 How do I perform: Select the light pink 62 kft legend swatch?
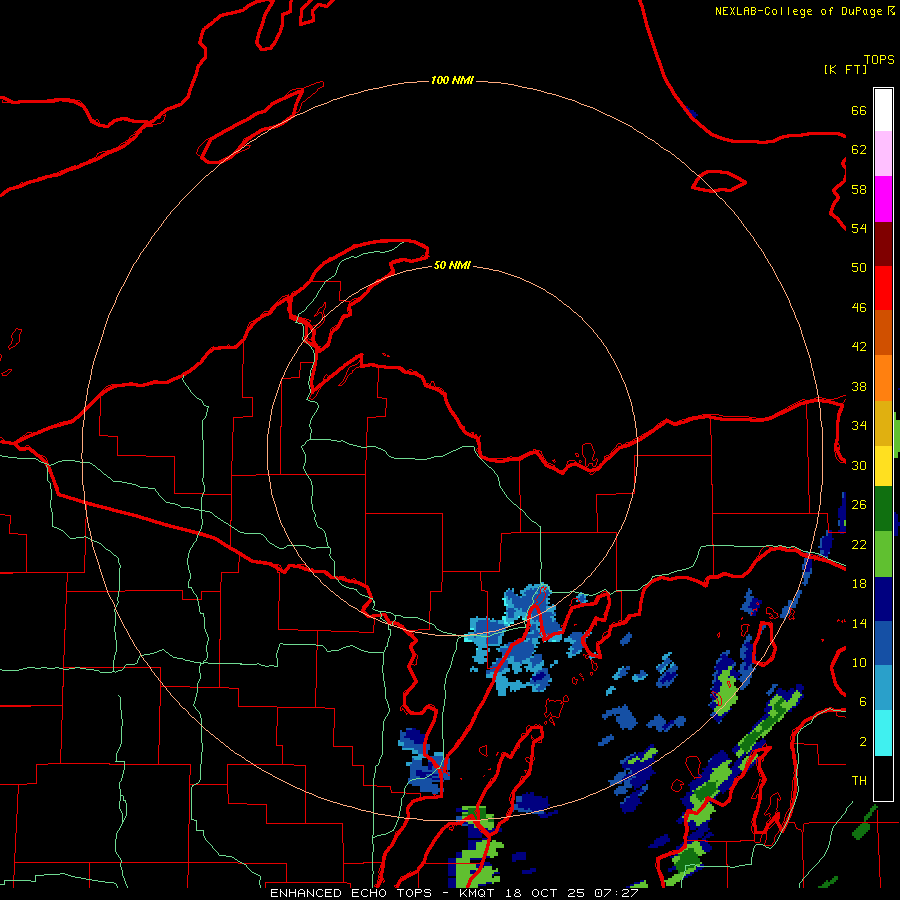883,154
